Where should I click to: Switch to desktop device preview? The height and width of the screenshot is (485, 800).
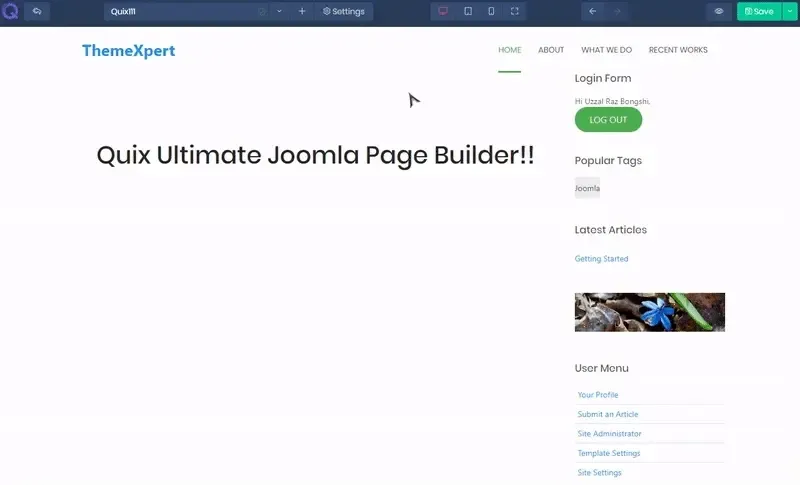coord(443,11)
